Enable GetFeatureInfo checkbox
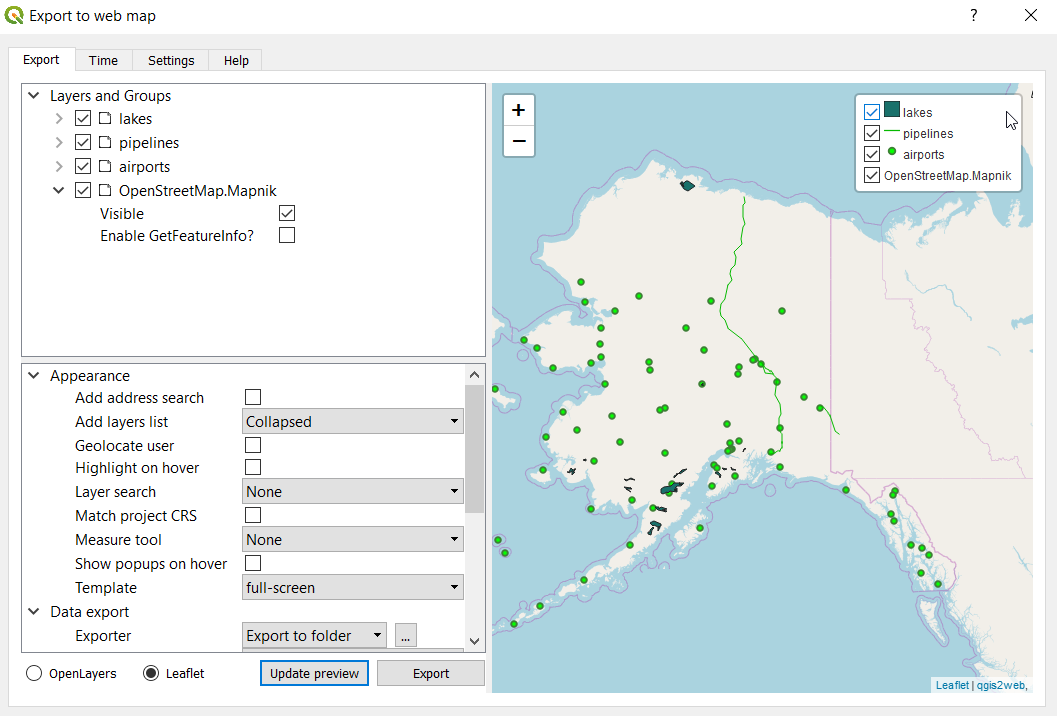This screenshot has height=716, width=1057. (287, 235)
